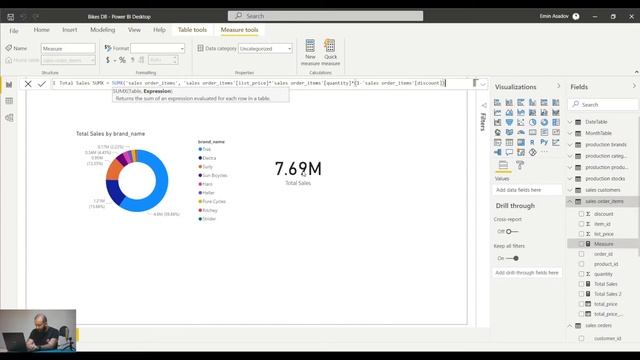Select Python visual icon

[x=544, y=142]
